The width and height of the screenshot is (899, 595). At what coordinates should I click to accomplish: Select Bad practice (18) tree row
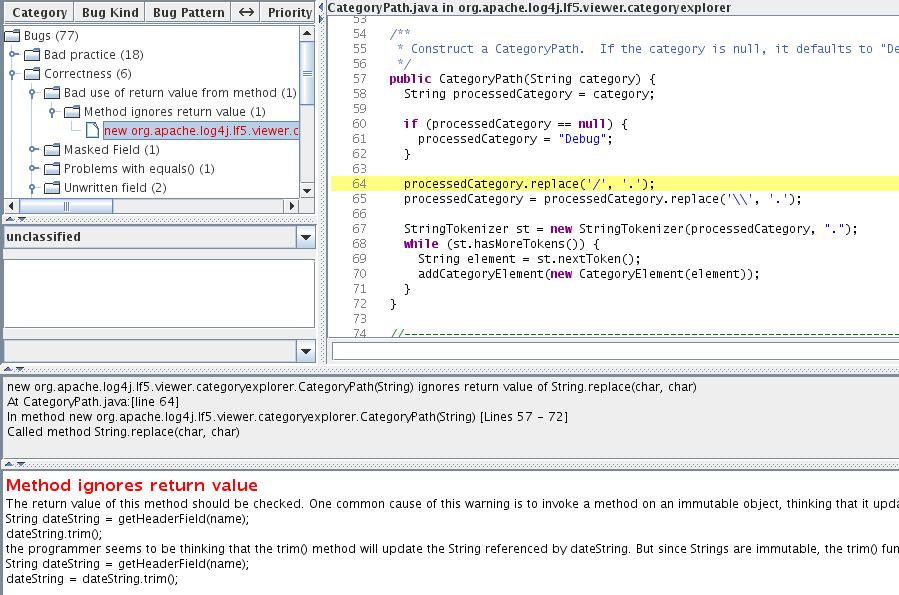93,54
